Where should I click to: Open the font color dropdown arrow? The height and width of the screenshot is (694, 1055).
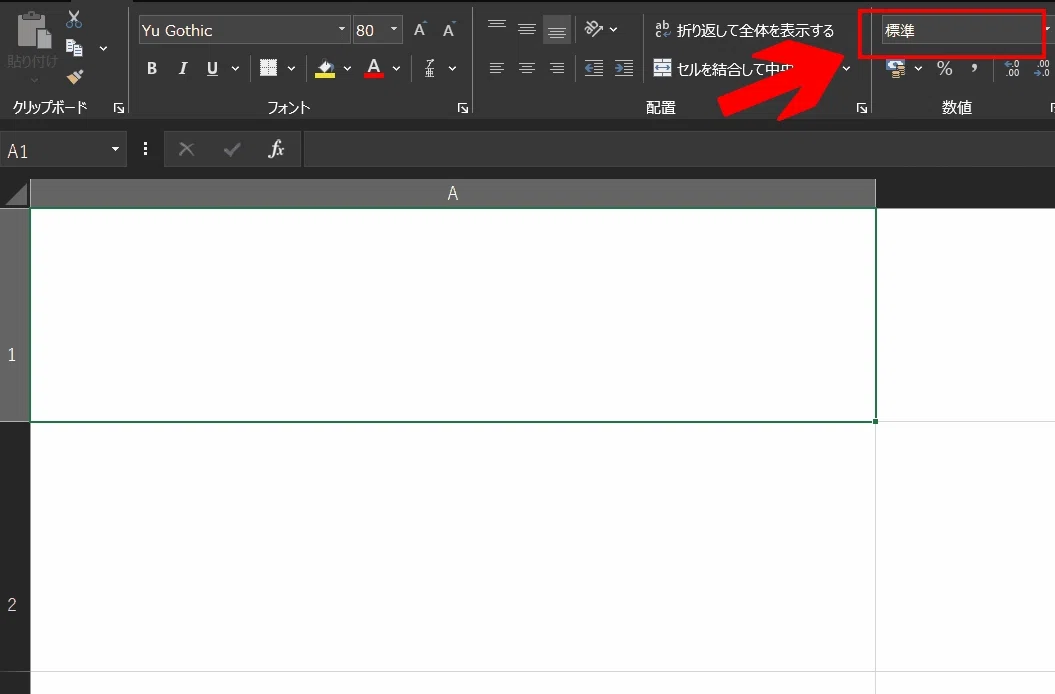pyautogui.click(x=396, y=68)
